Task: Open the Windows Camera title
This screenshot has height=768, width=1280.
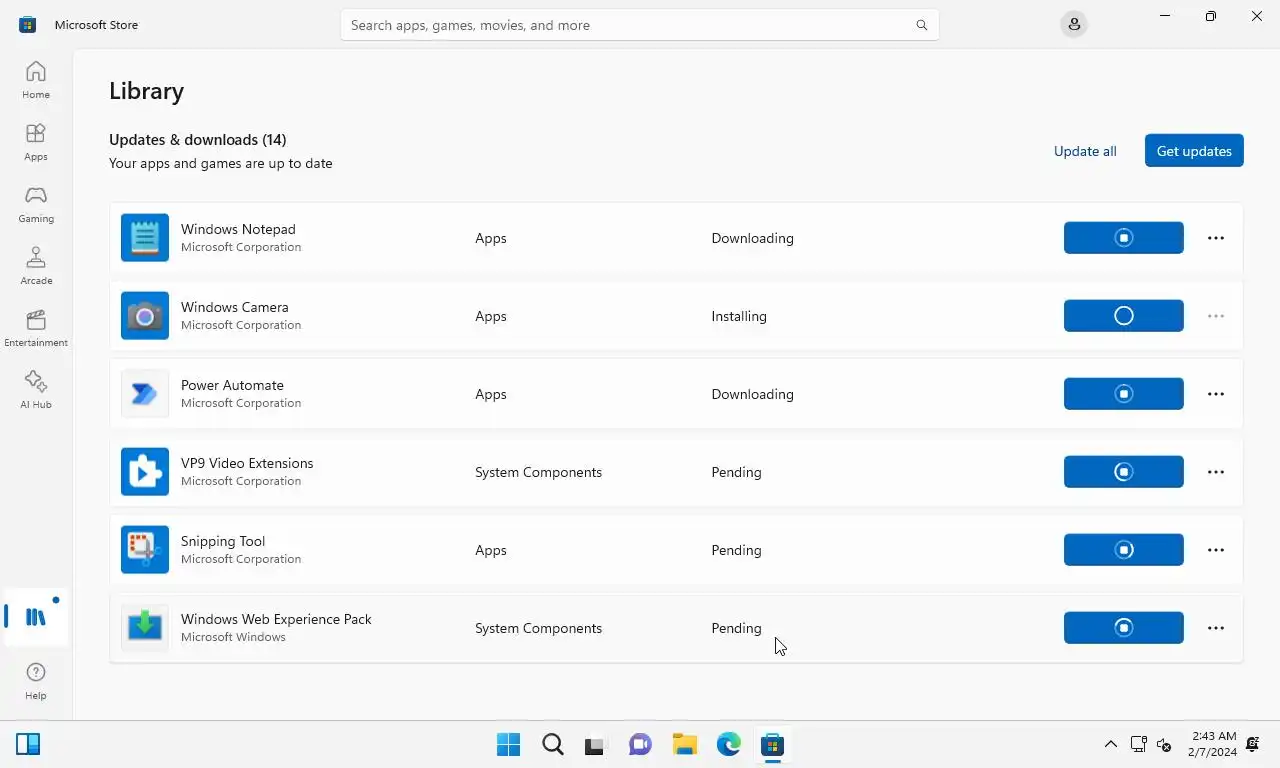Action: click(235, 307)
